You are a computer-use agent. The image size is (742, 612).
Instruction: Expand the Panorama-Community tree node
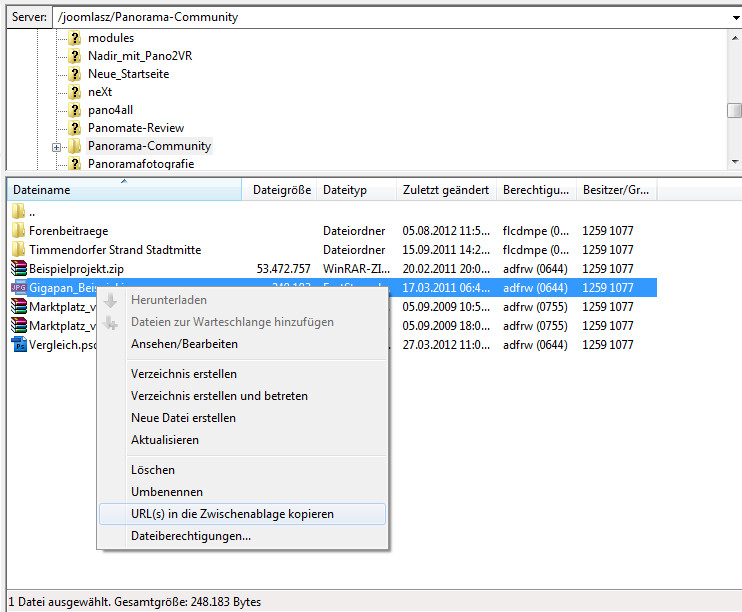point(57,147)
